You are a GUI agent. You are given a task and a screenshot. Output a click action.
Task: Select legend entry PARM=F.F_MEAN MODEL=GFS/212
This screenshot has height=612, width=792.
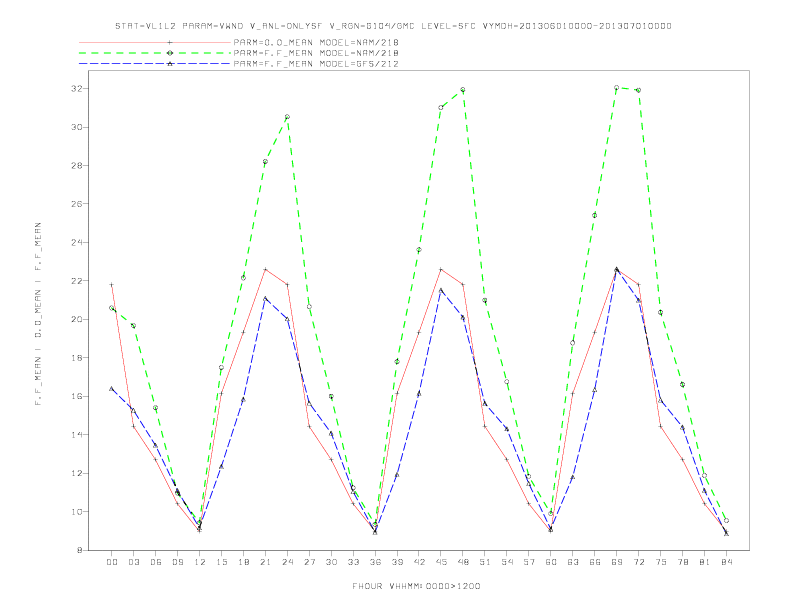click(x=316, y=64)
